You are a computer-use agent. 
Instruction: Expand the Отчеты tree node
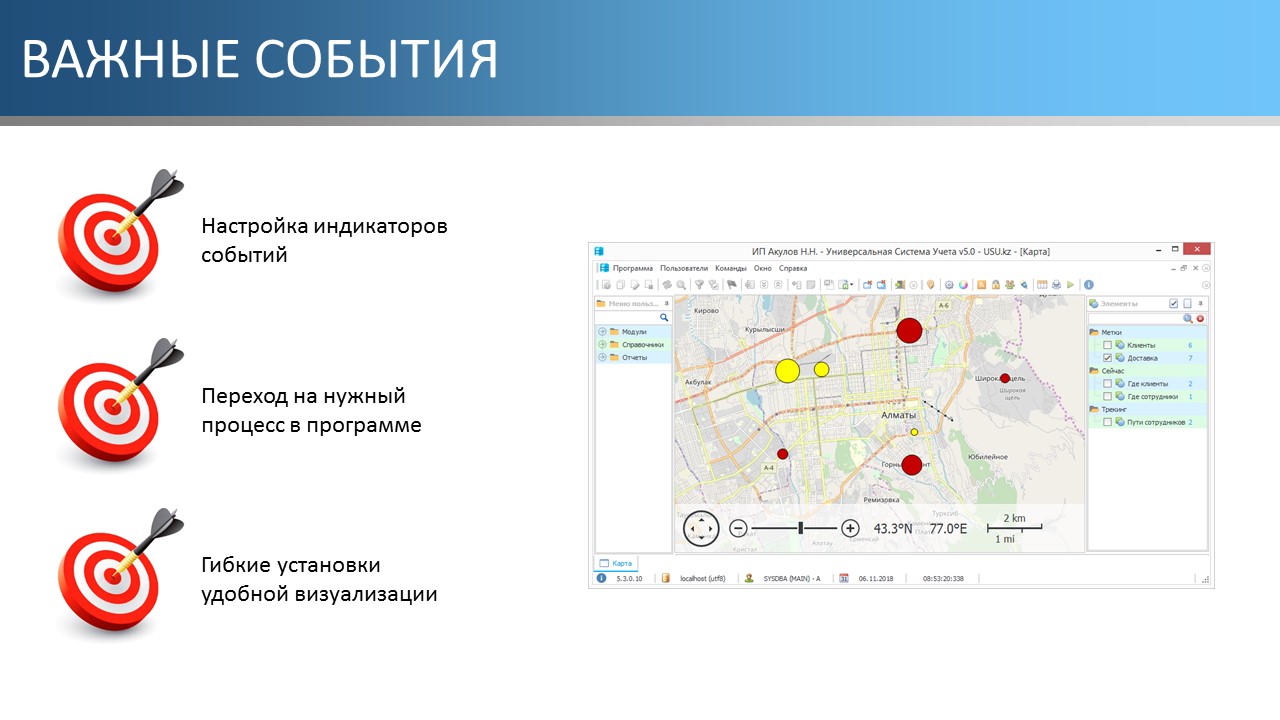click(x=602, y=357)
